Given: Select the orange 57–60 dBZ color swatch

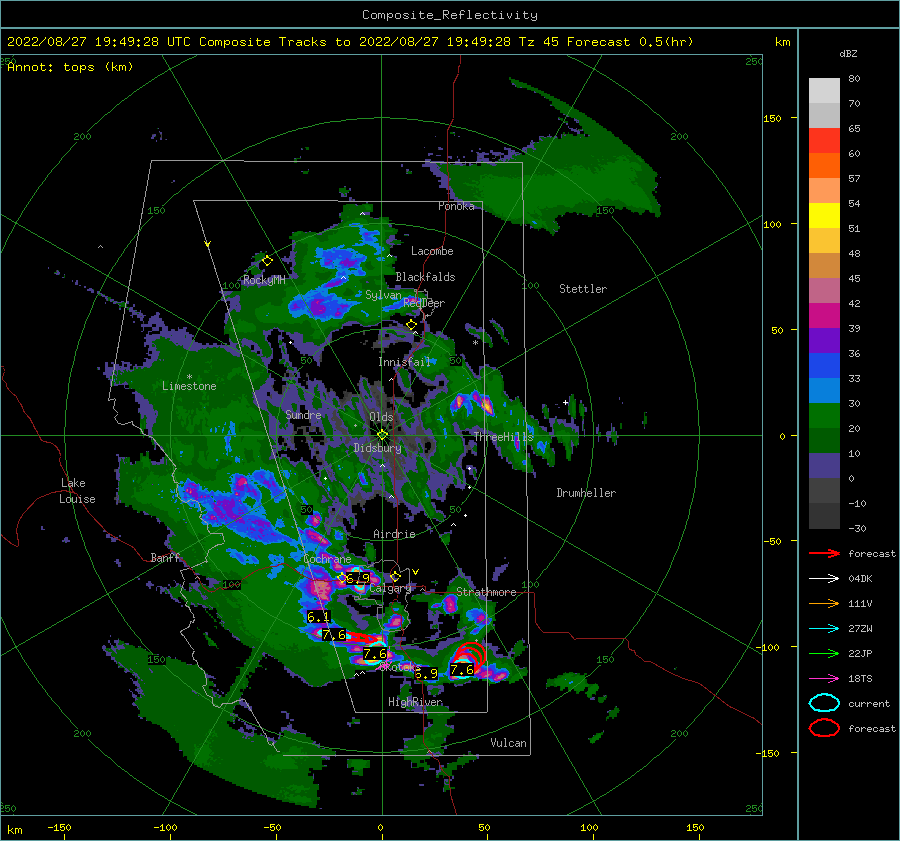Looking at the screenshot, I should [824, 166].
